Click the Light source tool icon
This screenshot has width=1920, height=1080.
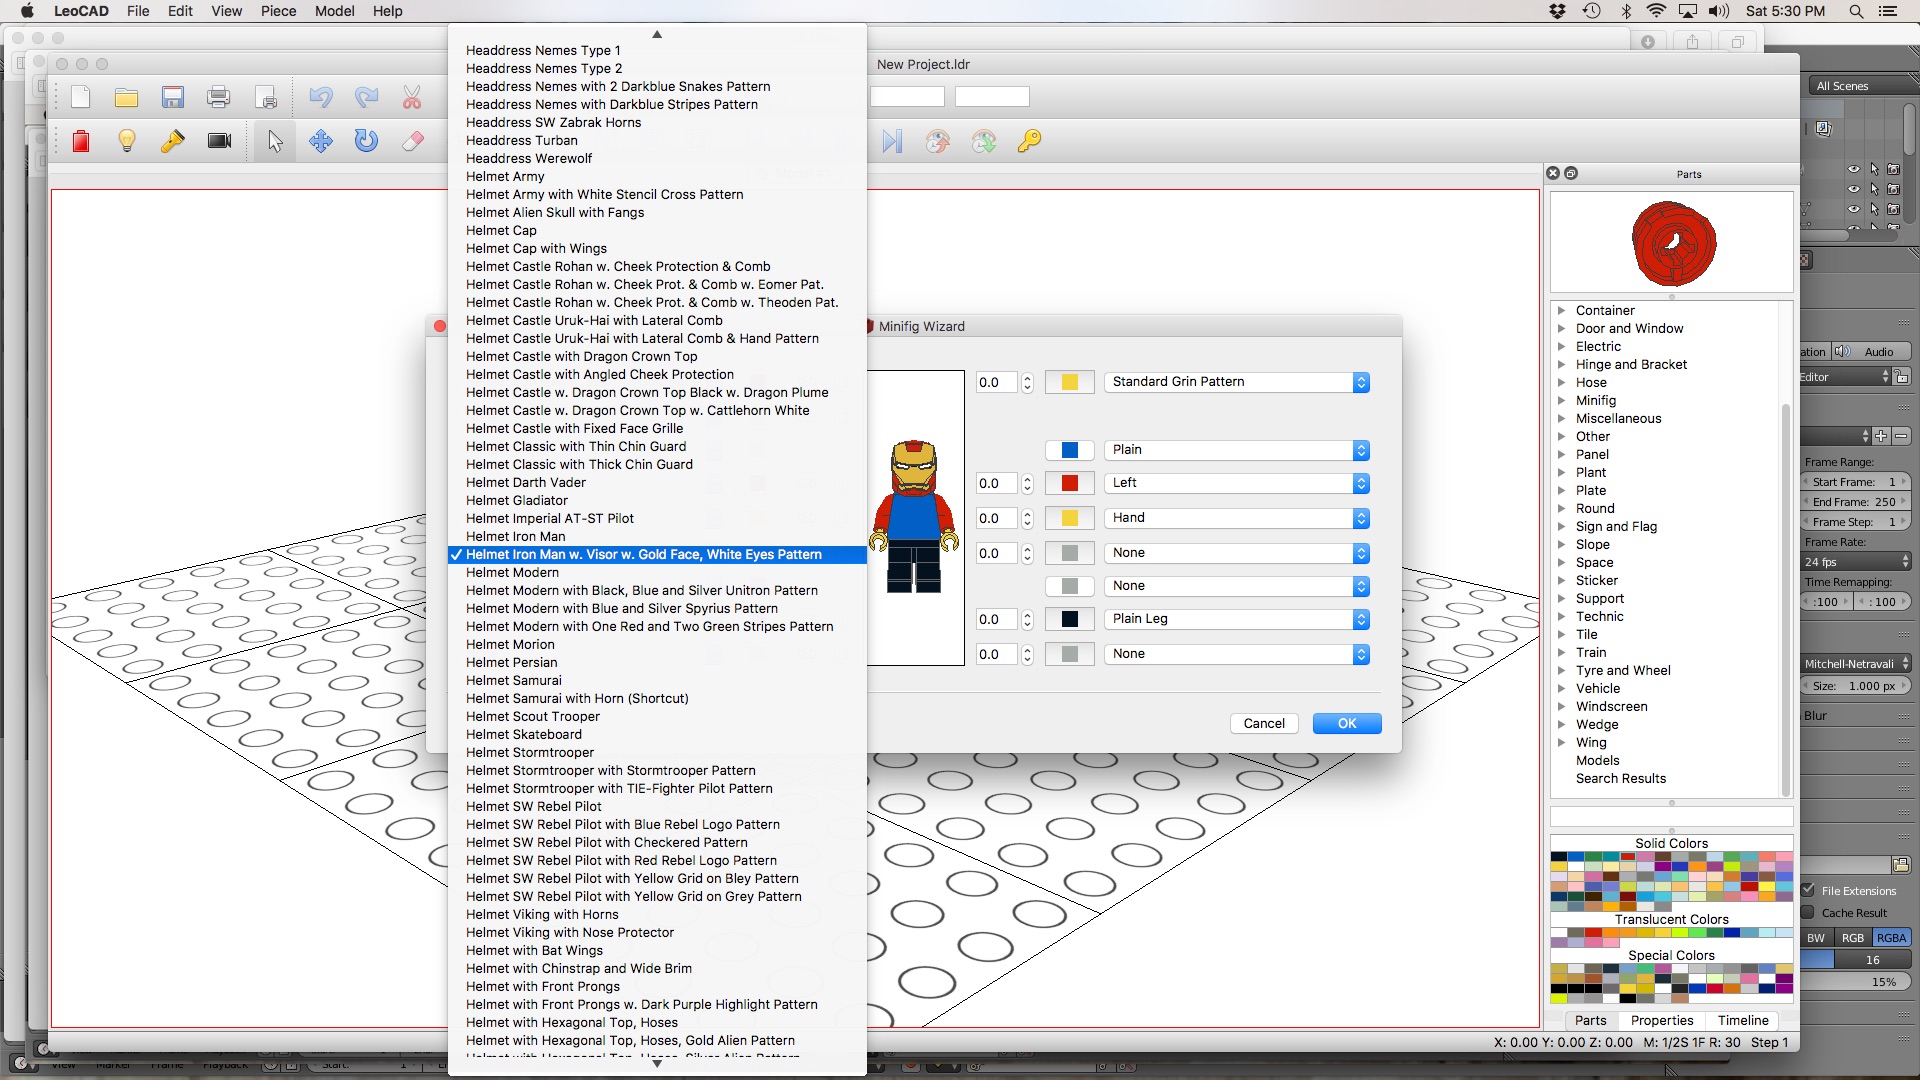point(127,141)
